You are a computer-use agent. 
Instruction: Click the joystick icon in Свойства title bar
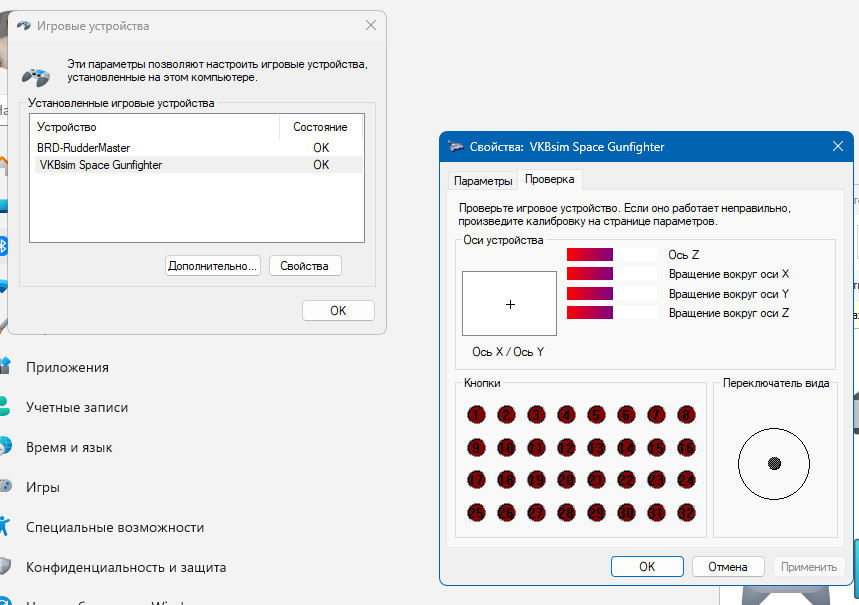[x=456, y=146]
